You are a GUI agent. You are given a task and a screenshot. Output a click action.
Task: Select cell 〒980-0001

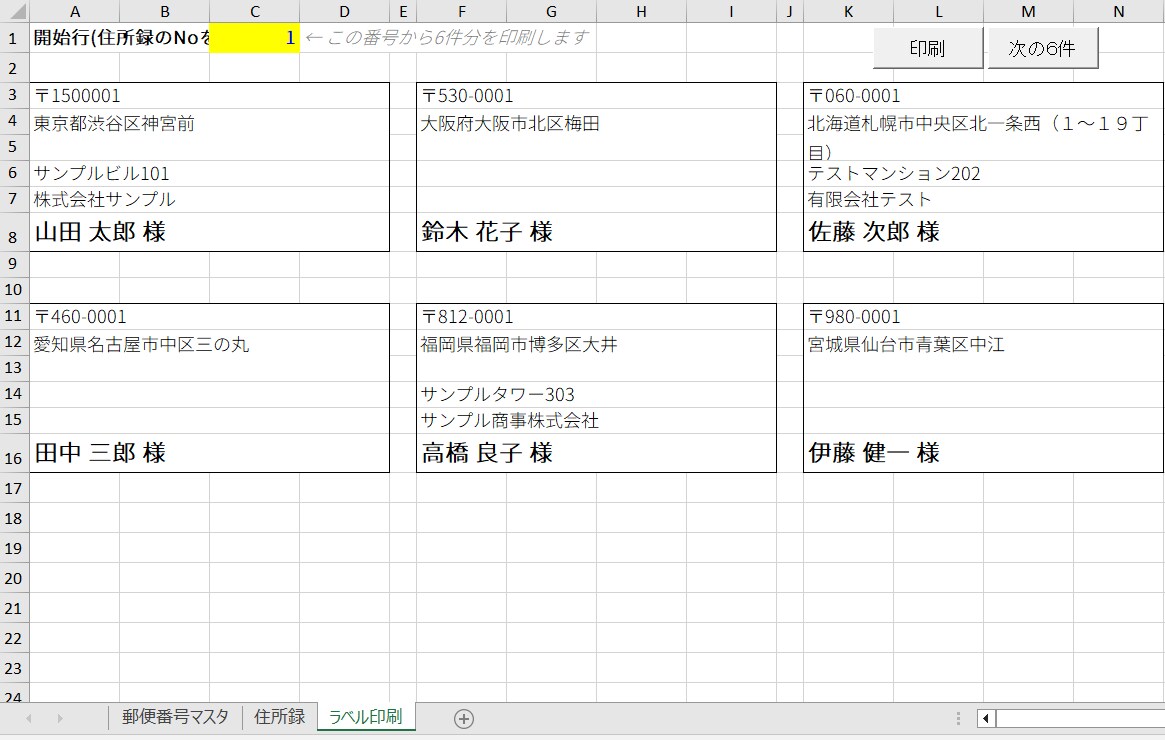click(x=984, y=317)
